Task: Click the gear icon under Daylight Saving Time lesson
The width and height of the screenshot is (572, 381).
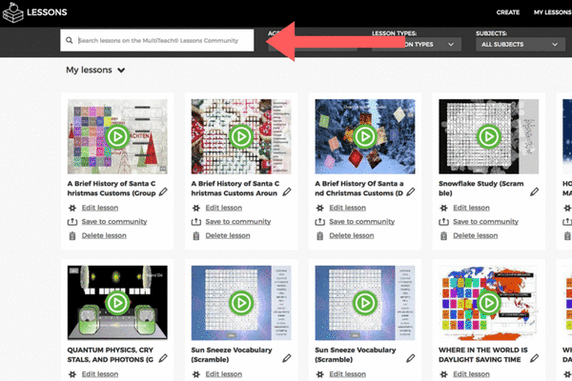Action: click(444, 374)
